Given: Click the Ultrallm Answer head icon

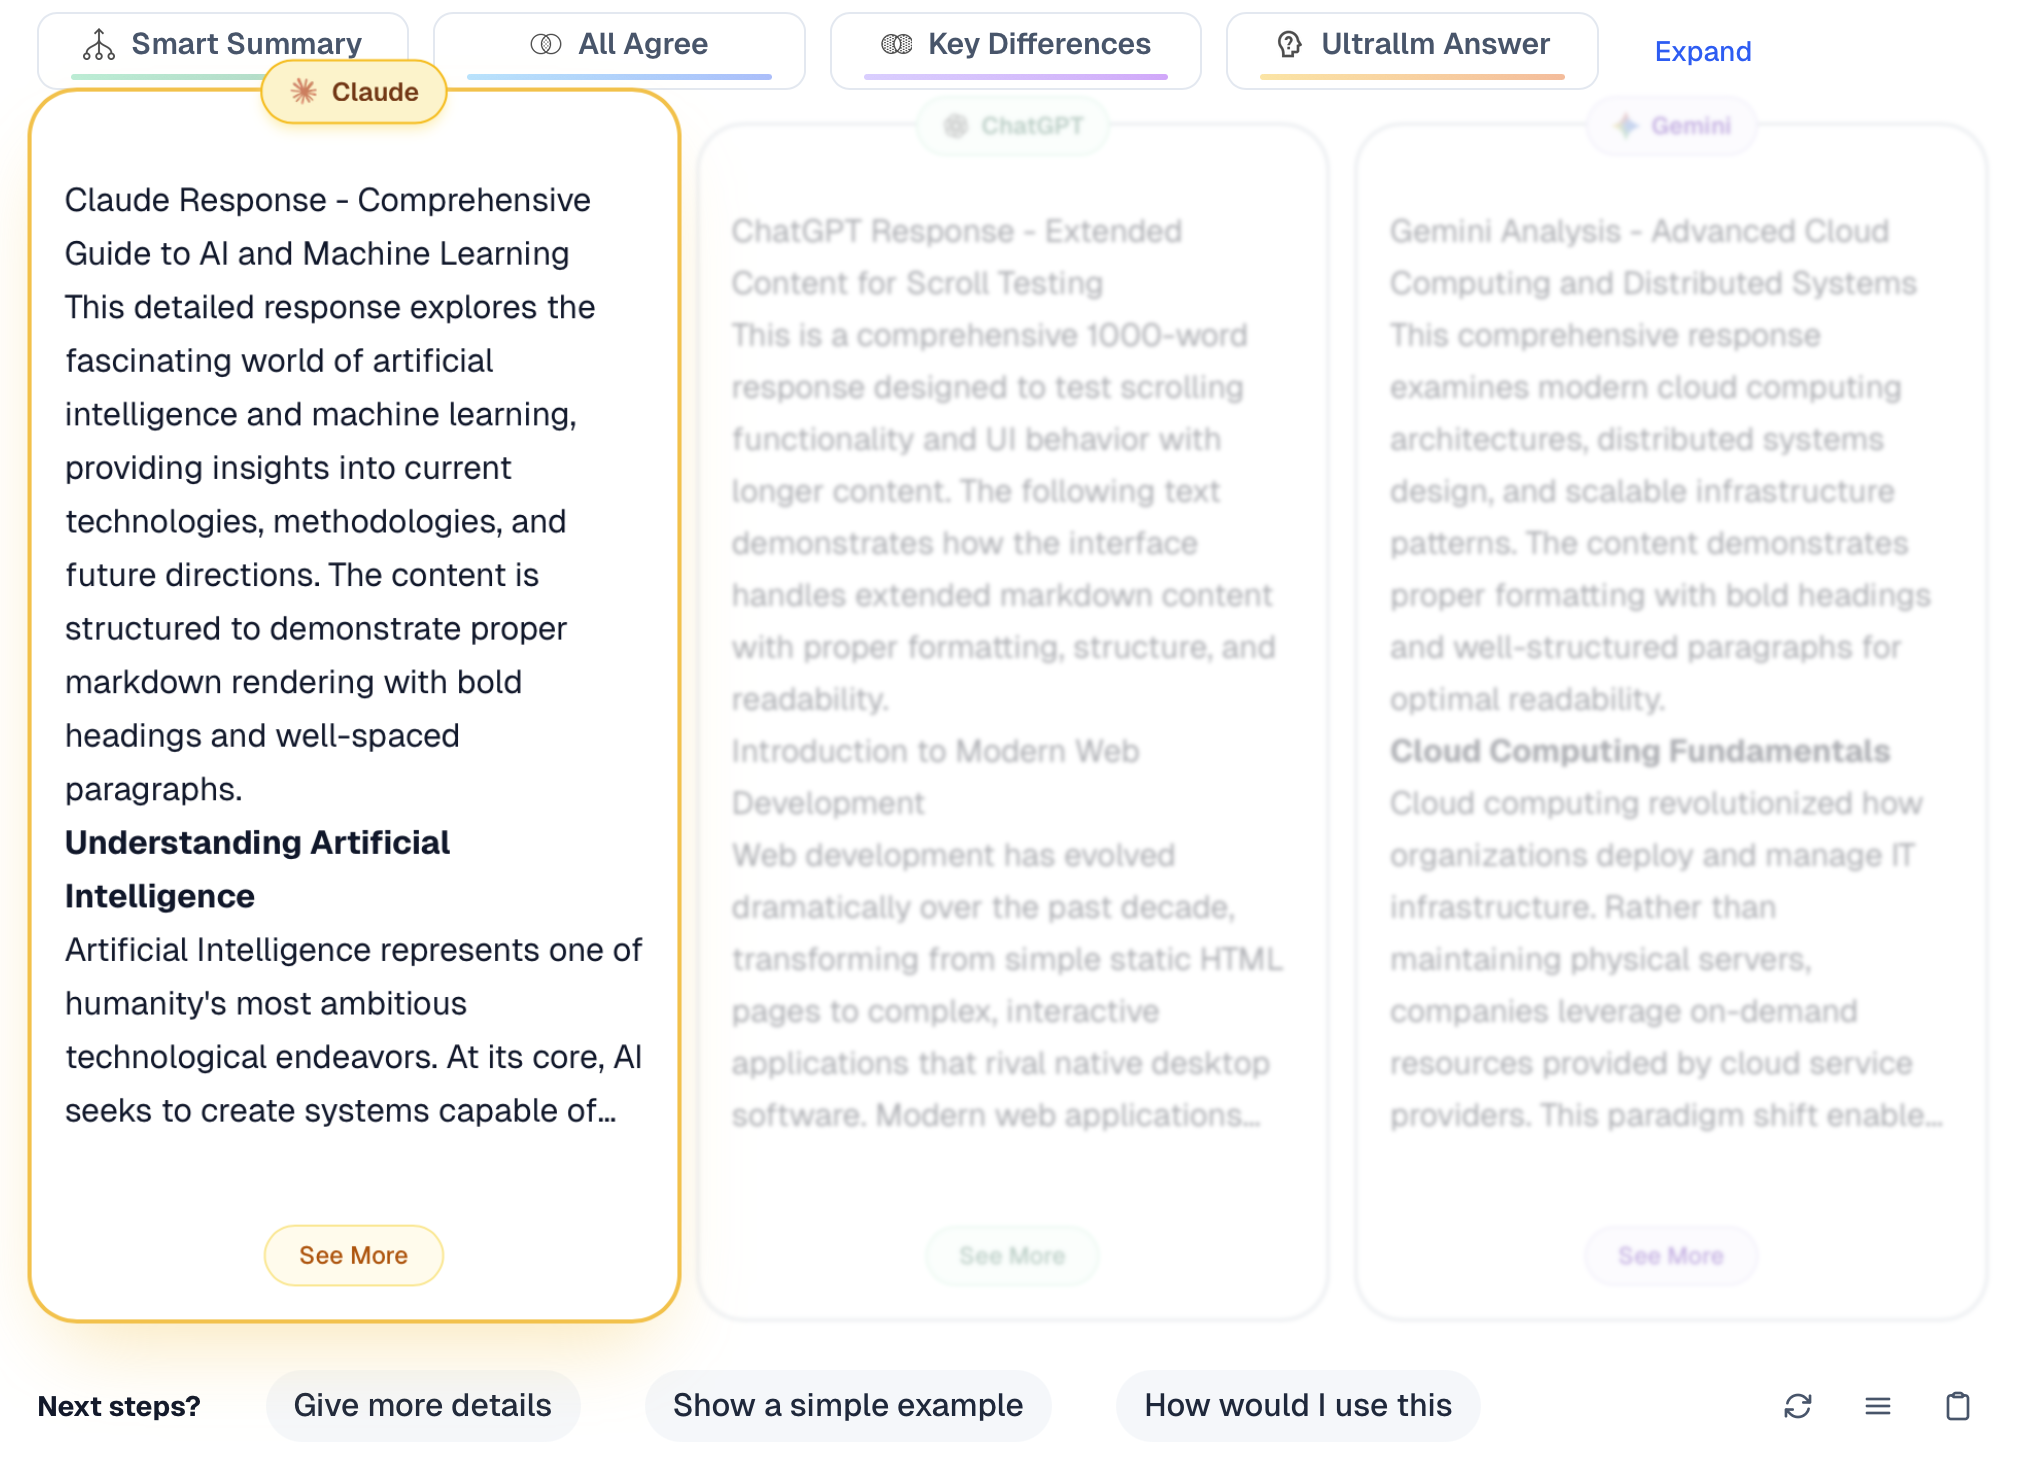Looking at the screenshot, I should tap(1288, 43).
